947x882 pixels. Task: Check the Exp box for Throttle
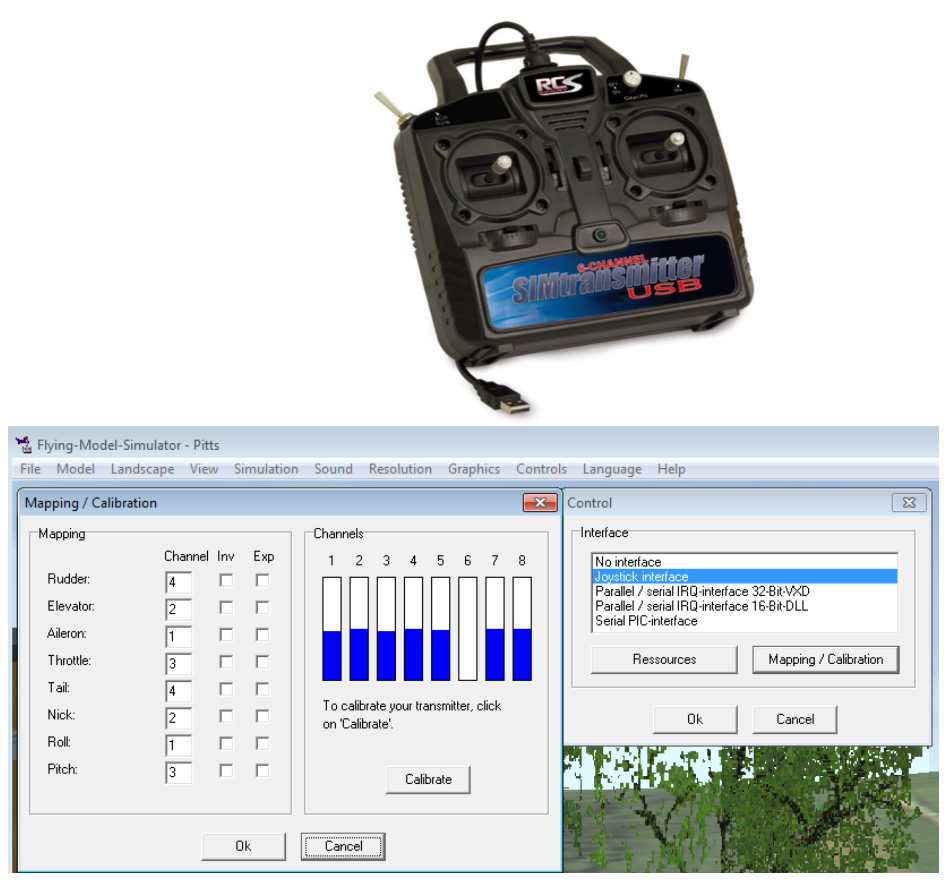pos(262,662)
